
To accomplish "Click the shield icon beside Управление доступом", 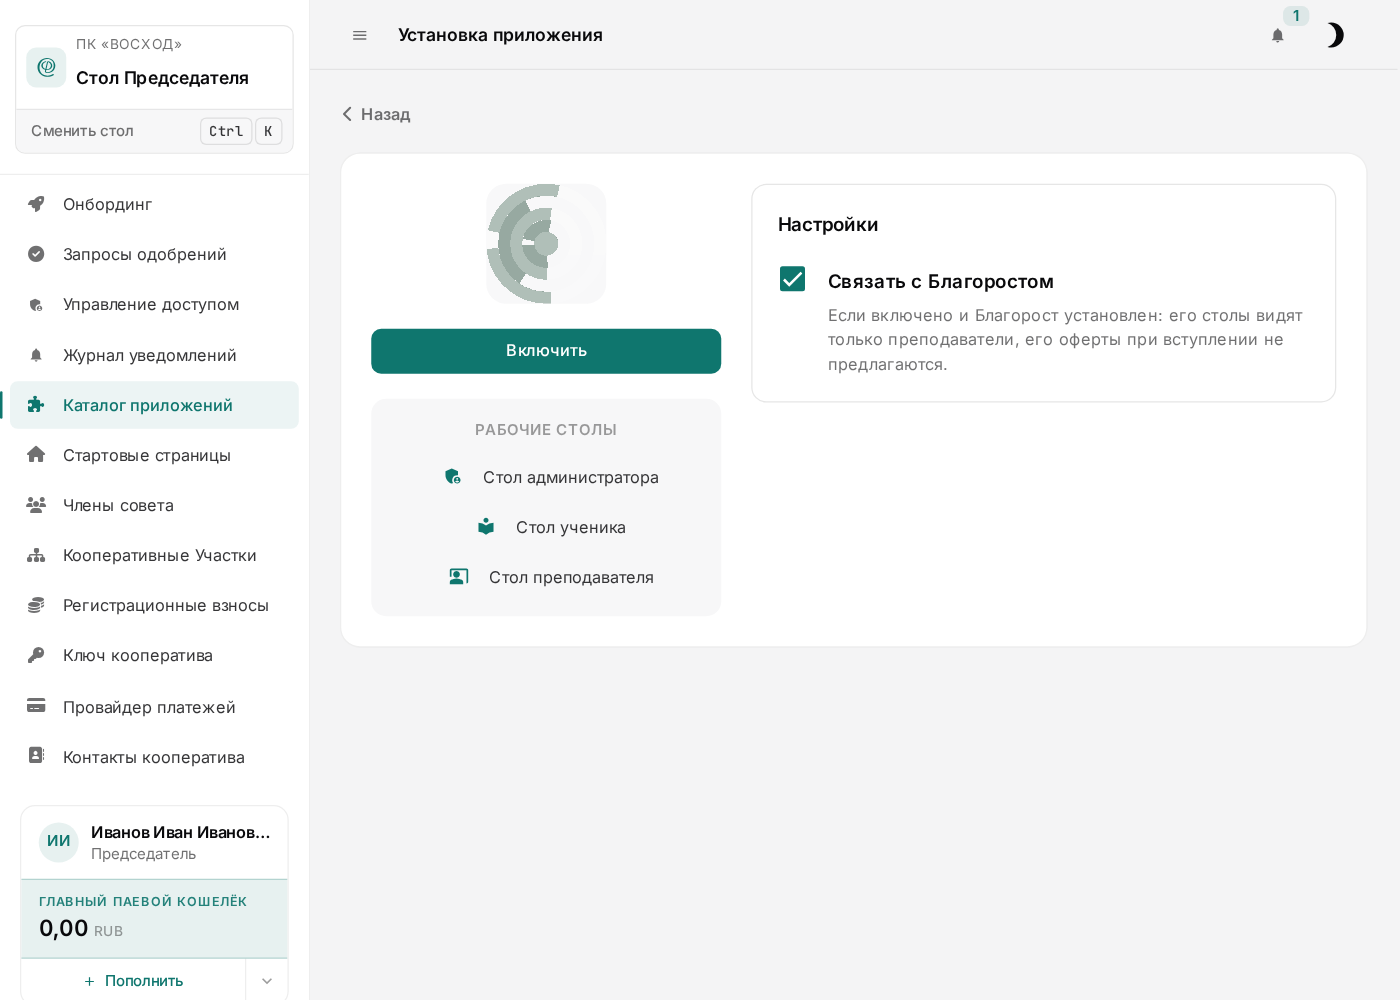I will click(x=36, y=305).
